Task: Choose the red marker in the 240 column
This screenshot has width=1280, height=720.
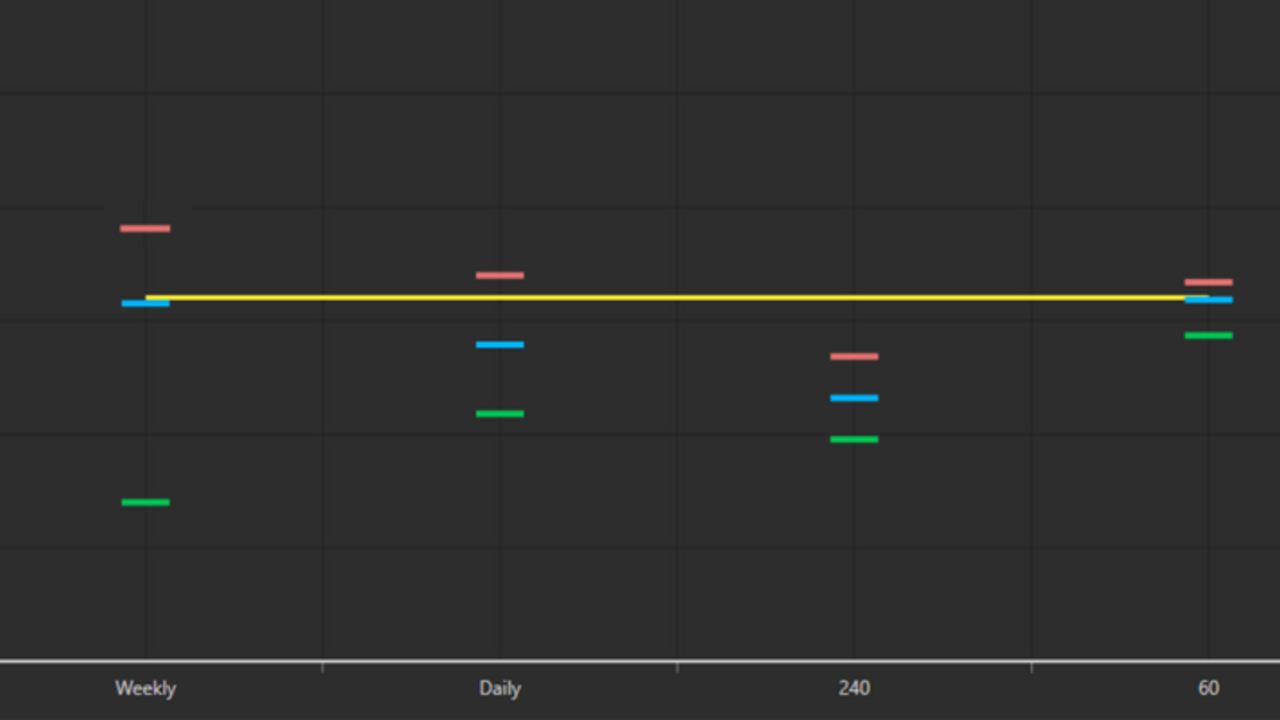Action: [x=854, y=356]
